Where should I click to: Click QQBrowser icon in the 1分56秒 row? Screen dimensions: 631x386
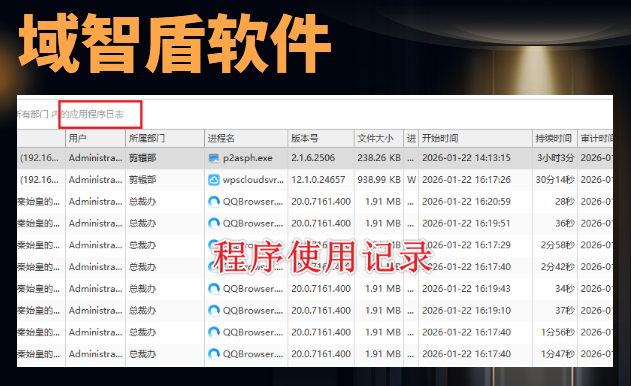tap(214, 332)
